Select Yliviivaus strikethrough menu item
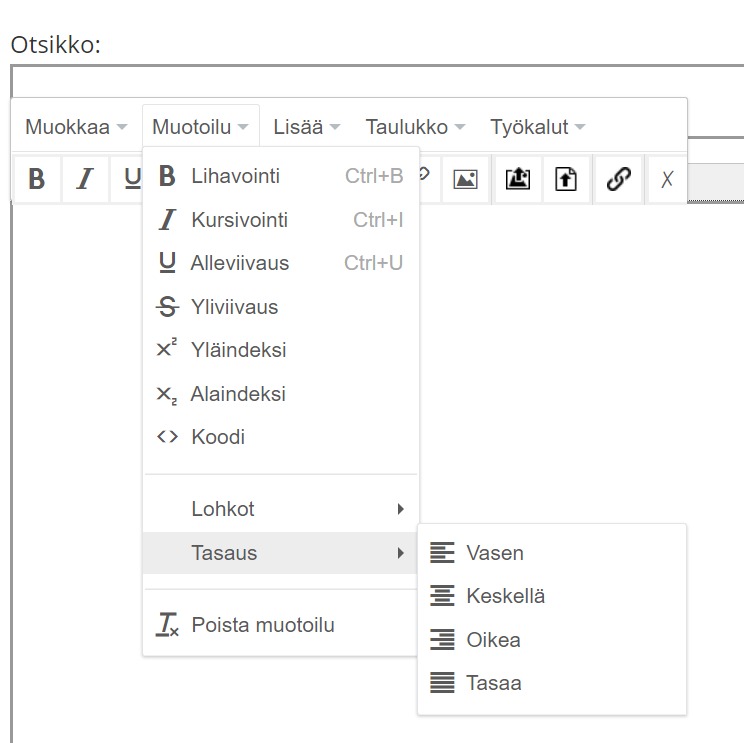The image size is (744, 743). 280,306
